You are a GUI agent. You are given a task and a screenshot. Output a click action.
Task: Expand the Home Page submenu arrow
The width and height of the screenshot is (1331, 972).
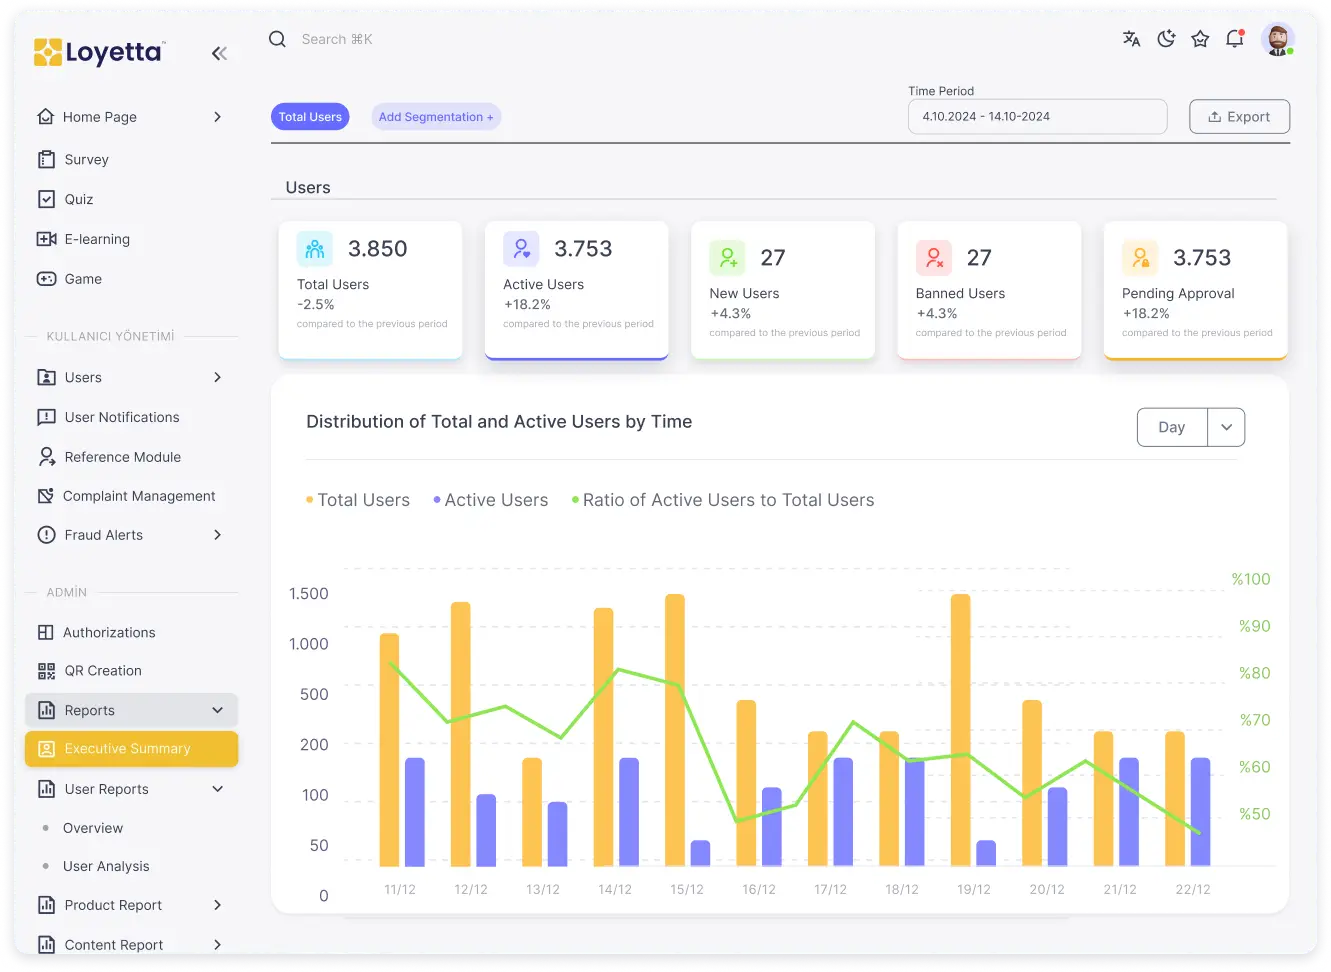pyautogui.click(x=217, y=117)
